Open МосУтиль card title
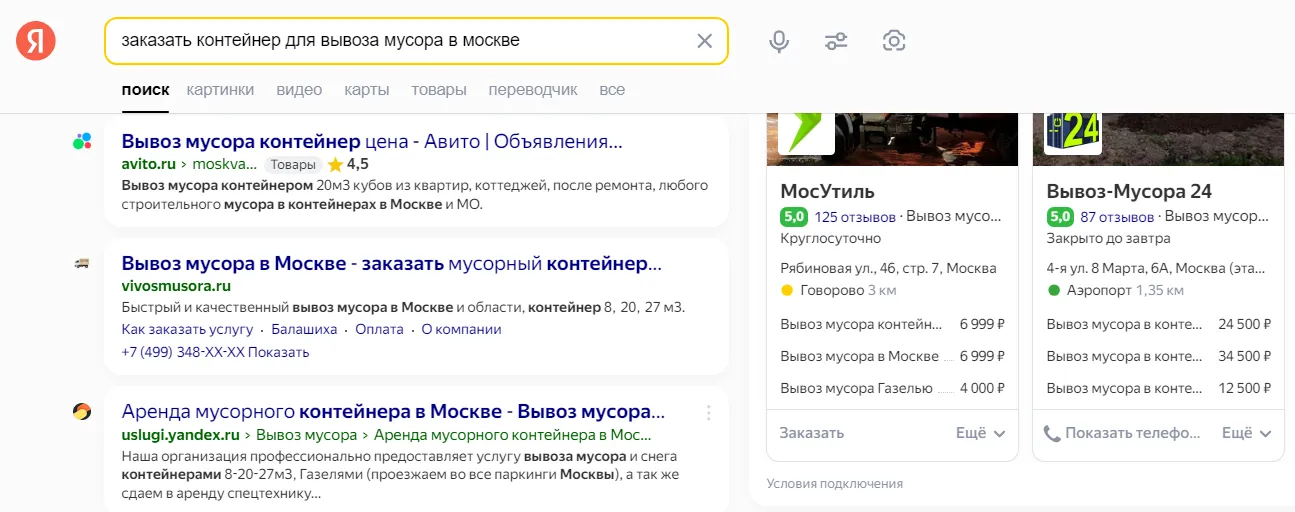The image size is (1295, 512). click(827, 191)
